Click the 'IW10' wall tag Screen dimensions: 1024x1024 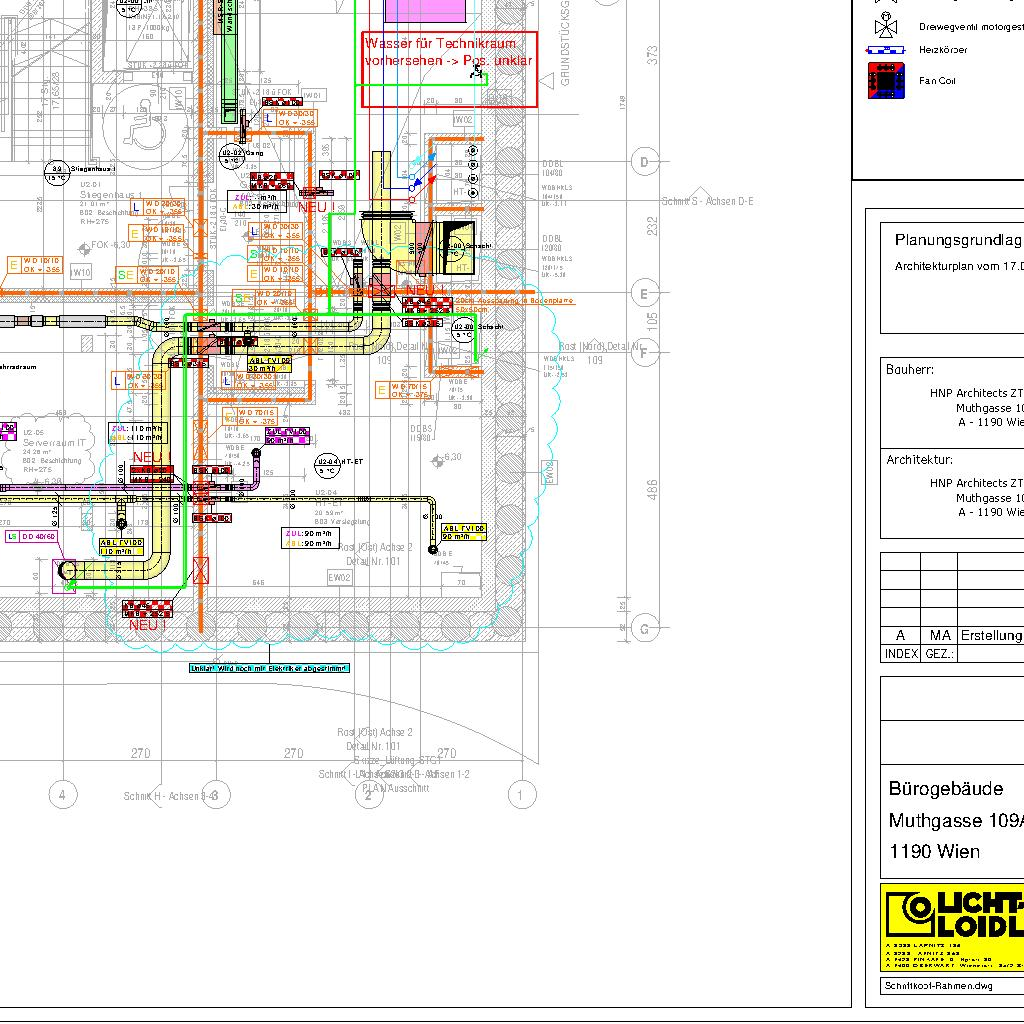coord(81,272)
